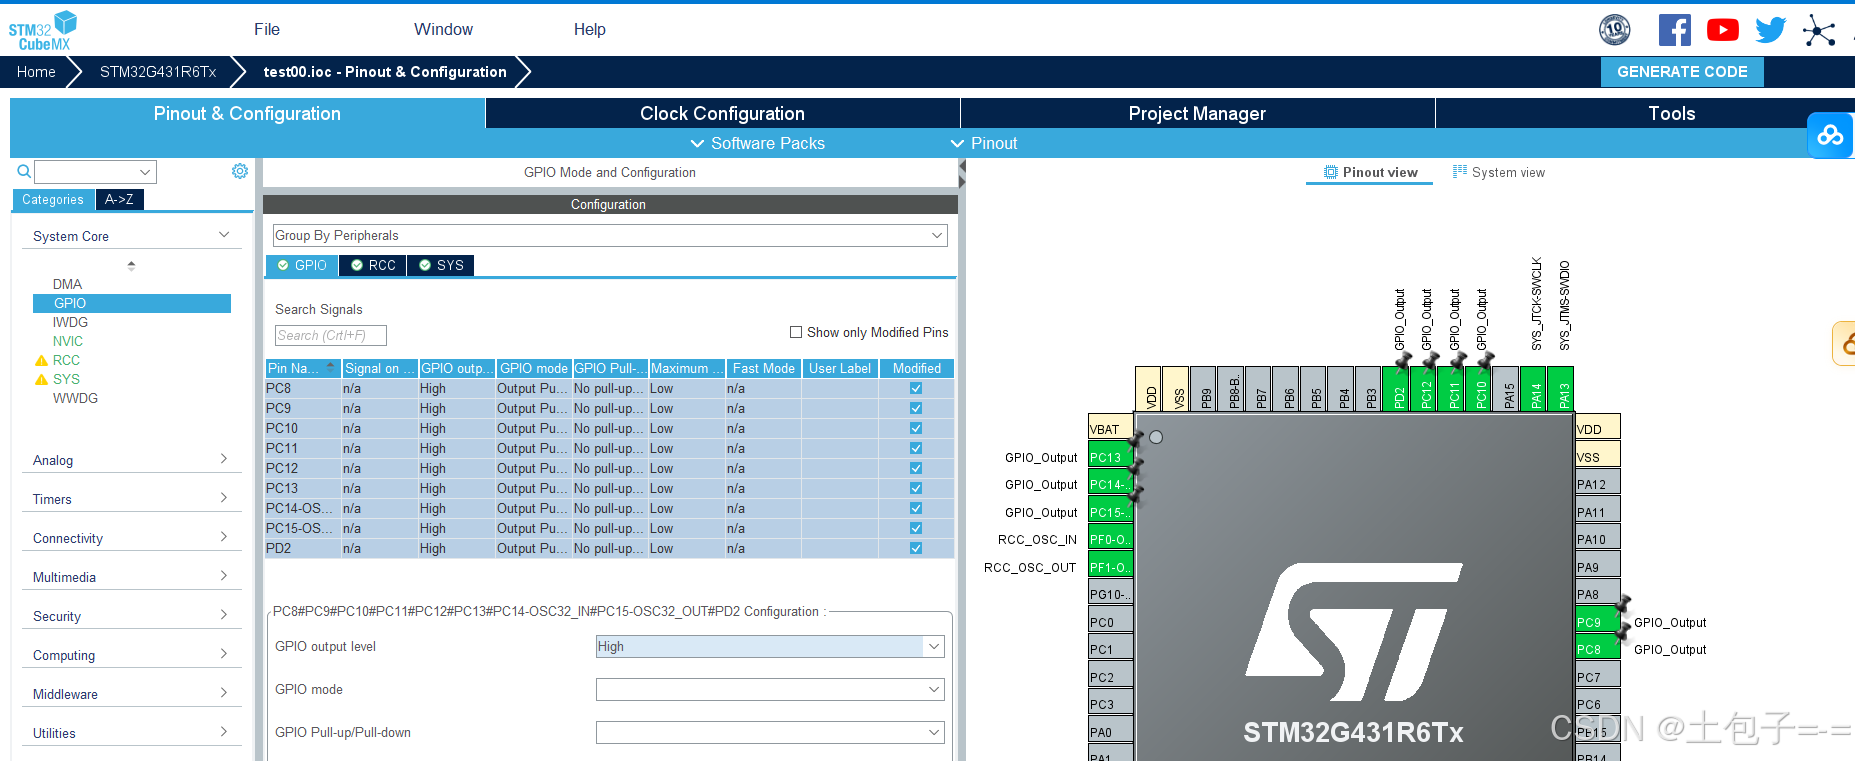Image resolution: width=1855 pixels, height=761 pixels.
Task: Select pin PC13 on the chip
Action: [1110, 457]
